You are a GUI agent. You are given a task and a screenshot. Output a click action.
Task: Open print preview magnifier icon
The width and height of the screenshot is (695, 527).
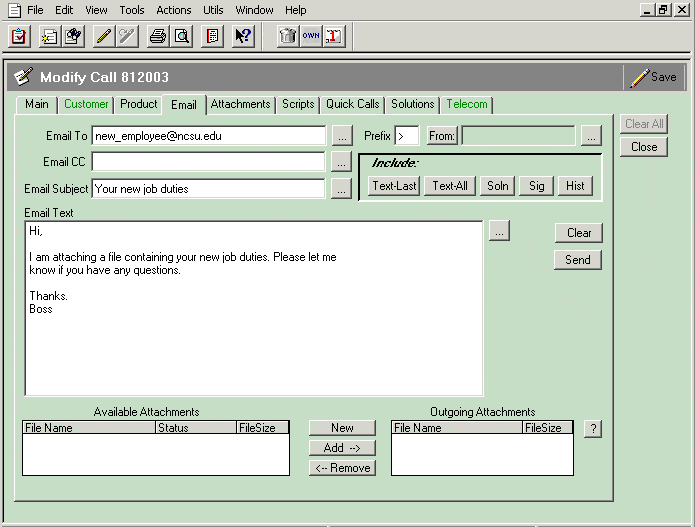click(181, 36)
